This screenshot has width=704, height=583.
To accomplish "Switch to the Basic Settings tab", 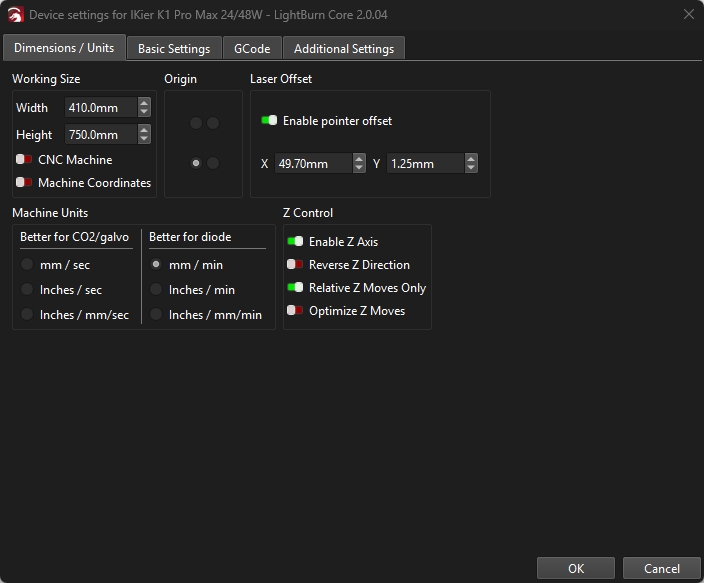I will point(174,48).
